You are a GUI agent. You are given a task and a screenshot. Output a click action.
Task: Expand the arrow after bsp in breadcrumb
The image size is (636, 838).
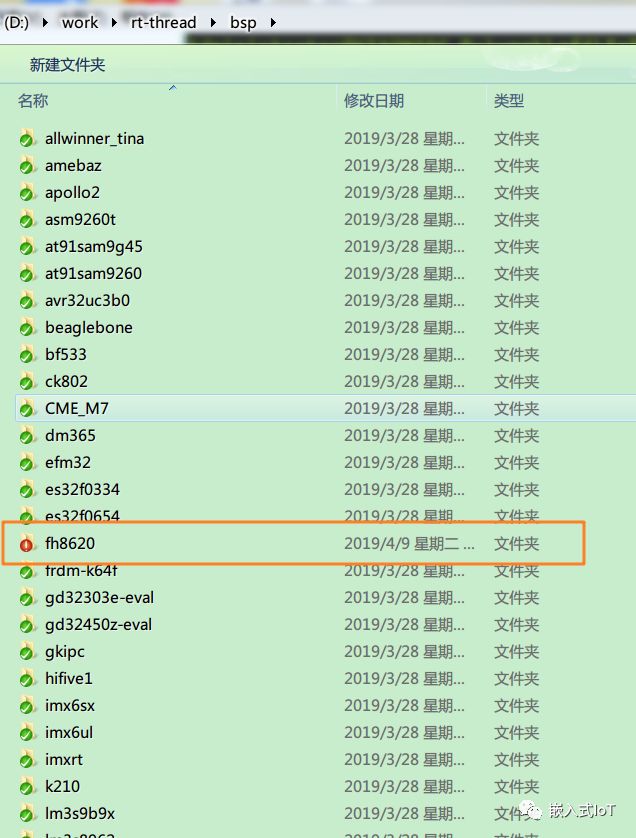point(273,22)
